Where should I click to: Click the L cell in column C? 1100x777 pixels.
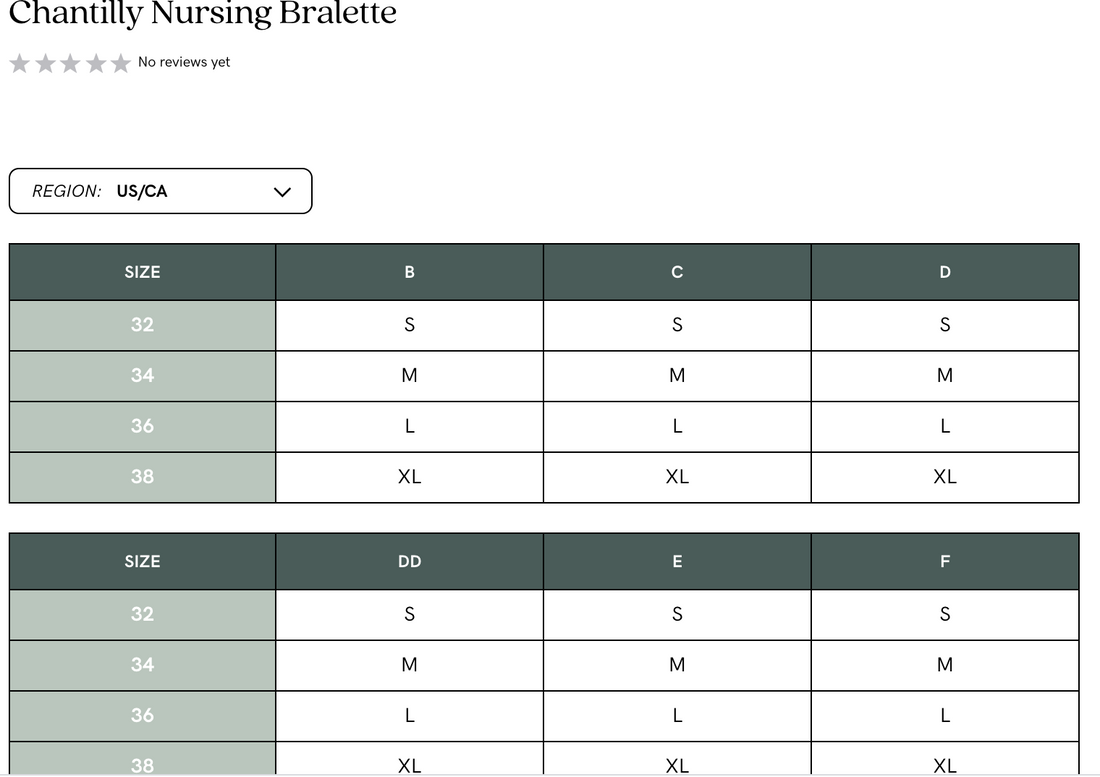coord(677,426)
